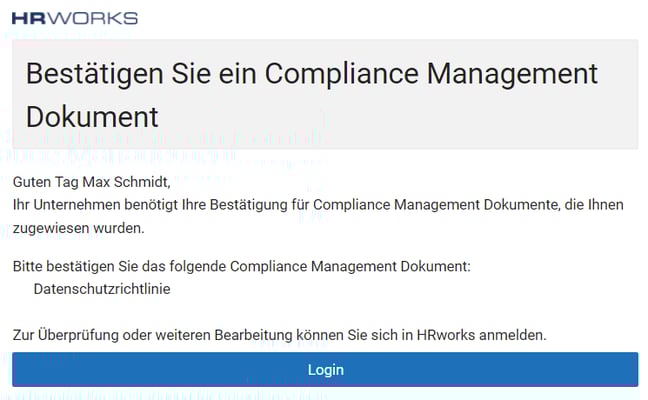Click the 'WORKS' part of the logo
The image size is (648, 400).
[x=95, y=18]
